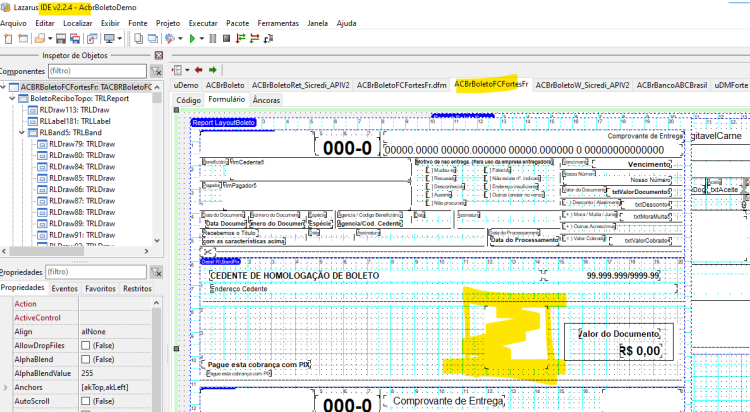The width and height of the screenshot is (750, 412).
Task: Switch to the ACBrBoletoFCFortesFr.dfm tab
Action: pyautogui.click(x=402, y=85)
